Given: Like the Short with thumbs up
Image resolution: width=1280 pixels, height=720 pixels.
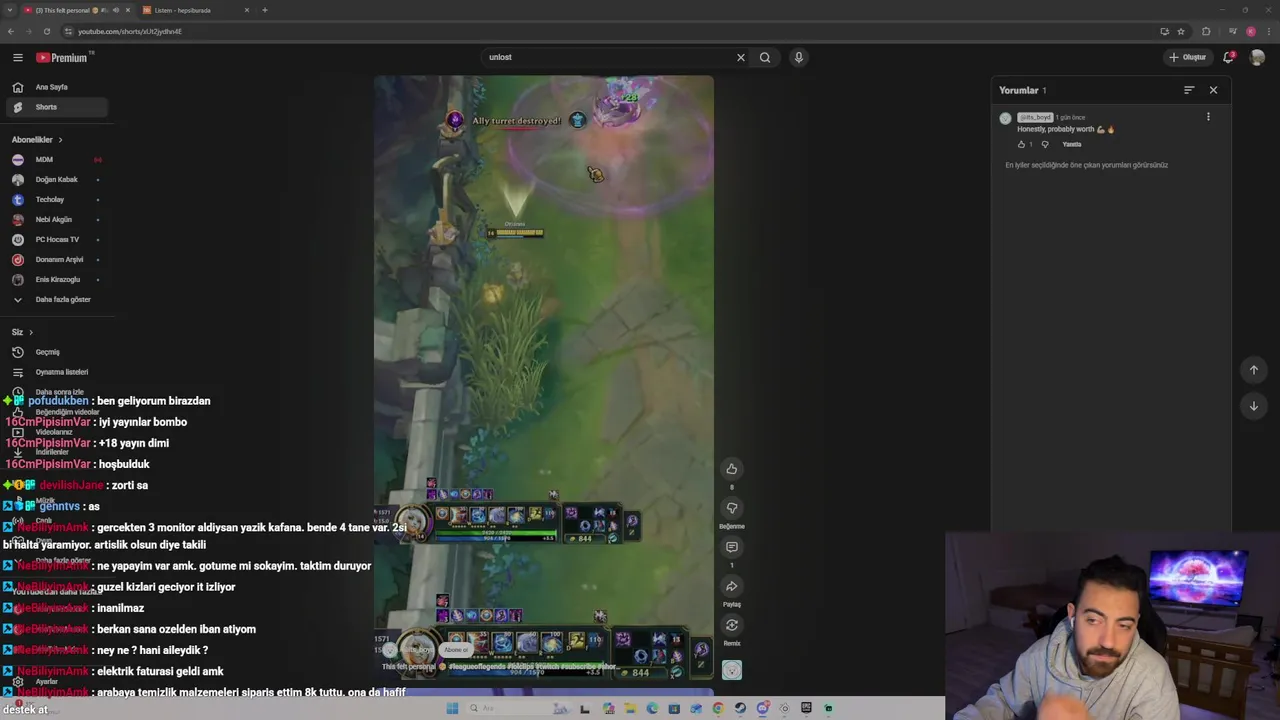Looking at the screenshot, I should pyautogui.click(x=732, y=469).
